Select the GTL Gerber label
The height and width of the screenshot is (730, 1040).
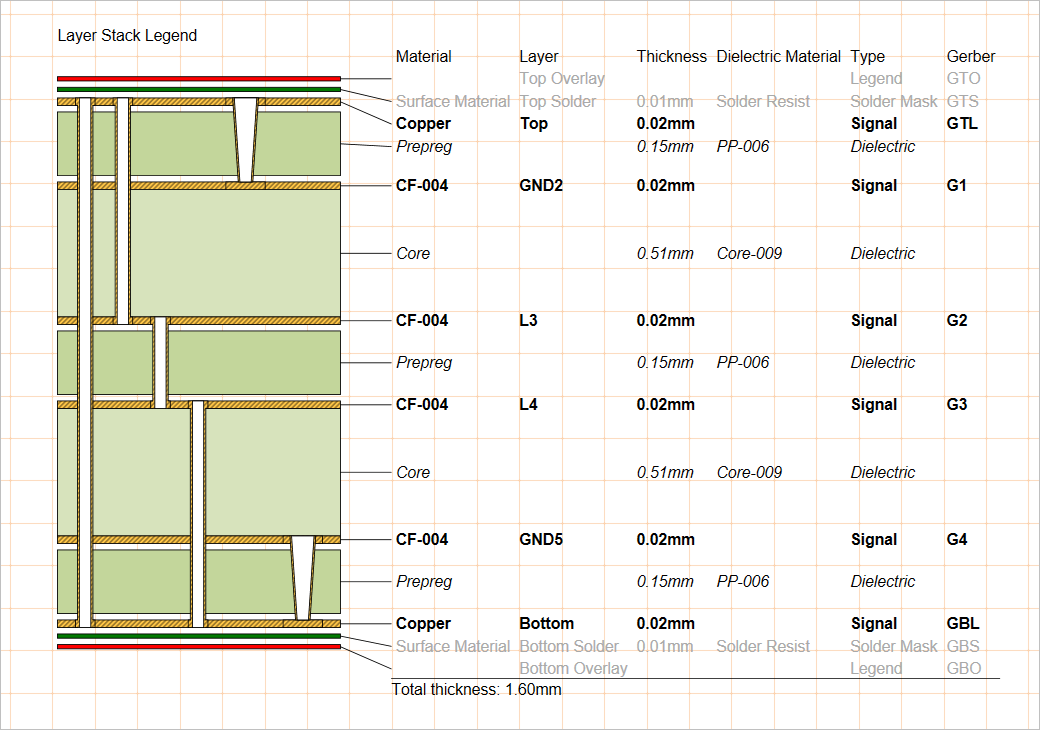click(961, 123)
